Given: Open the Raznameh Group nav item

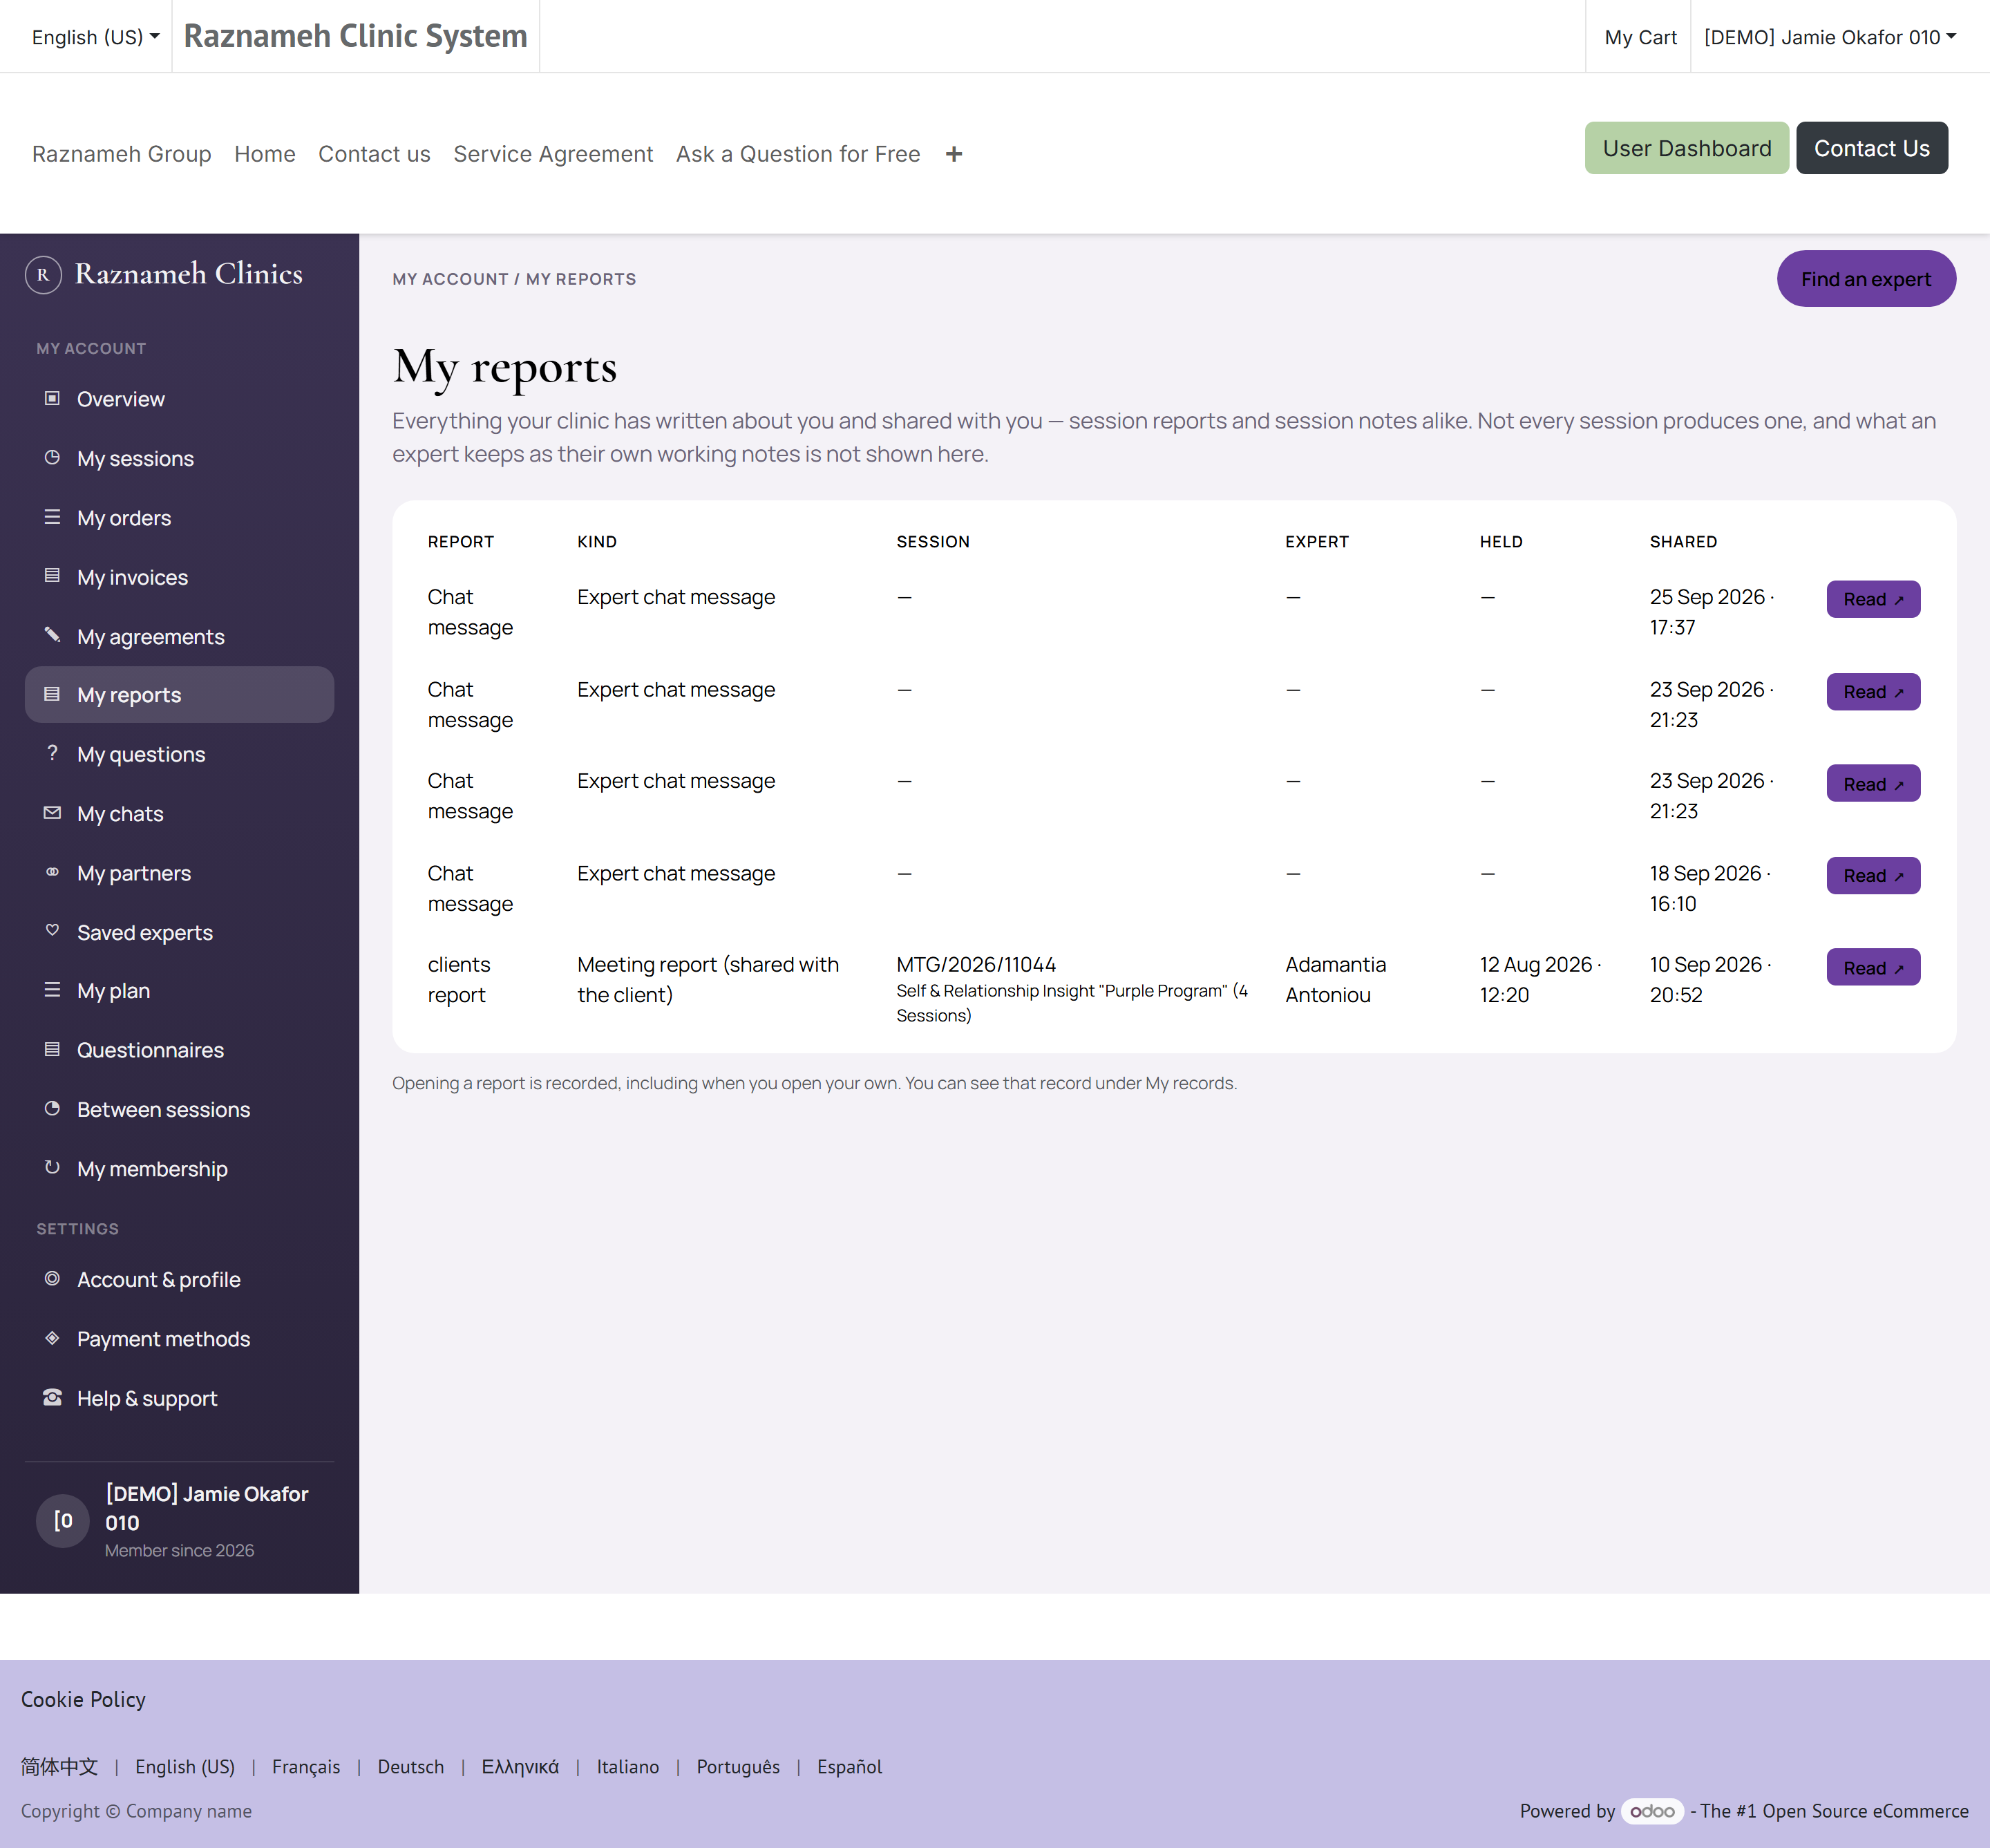Looking at the screenshot, I should click(x=122, y=154).
